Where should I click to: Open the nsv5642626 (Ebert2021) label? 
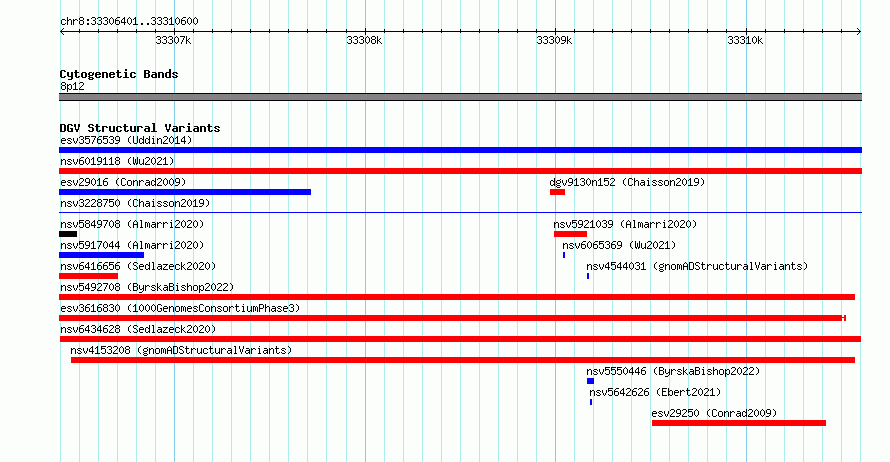click(x=655, y=392)
